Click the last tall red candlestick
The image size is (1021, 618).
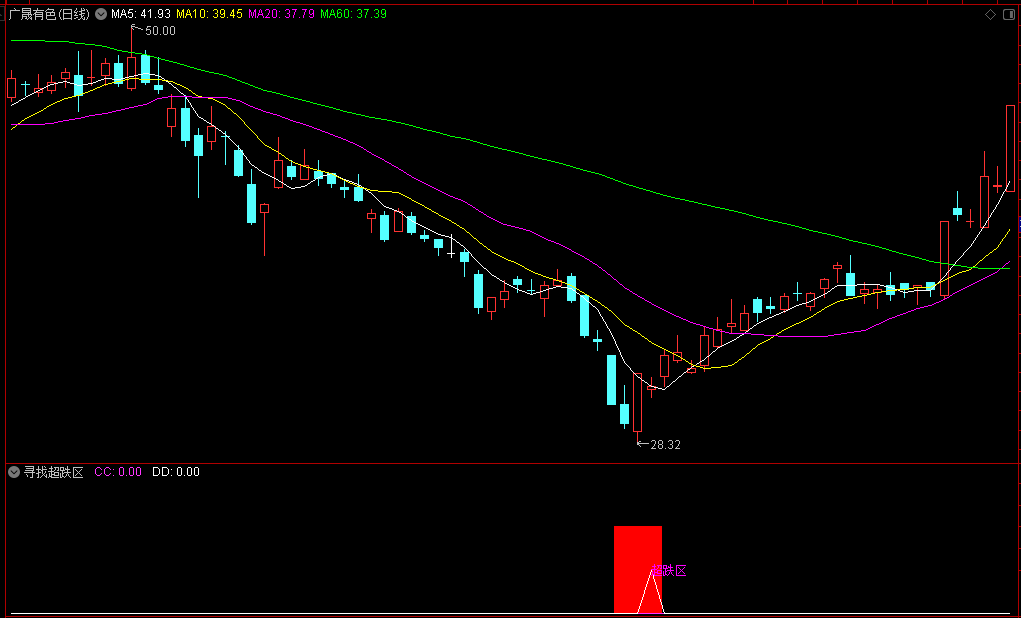tap(1011, 148)
